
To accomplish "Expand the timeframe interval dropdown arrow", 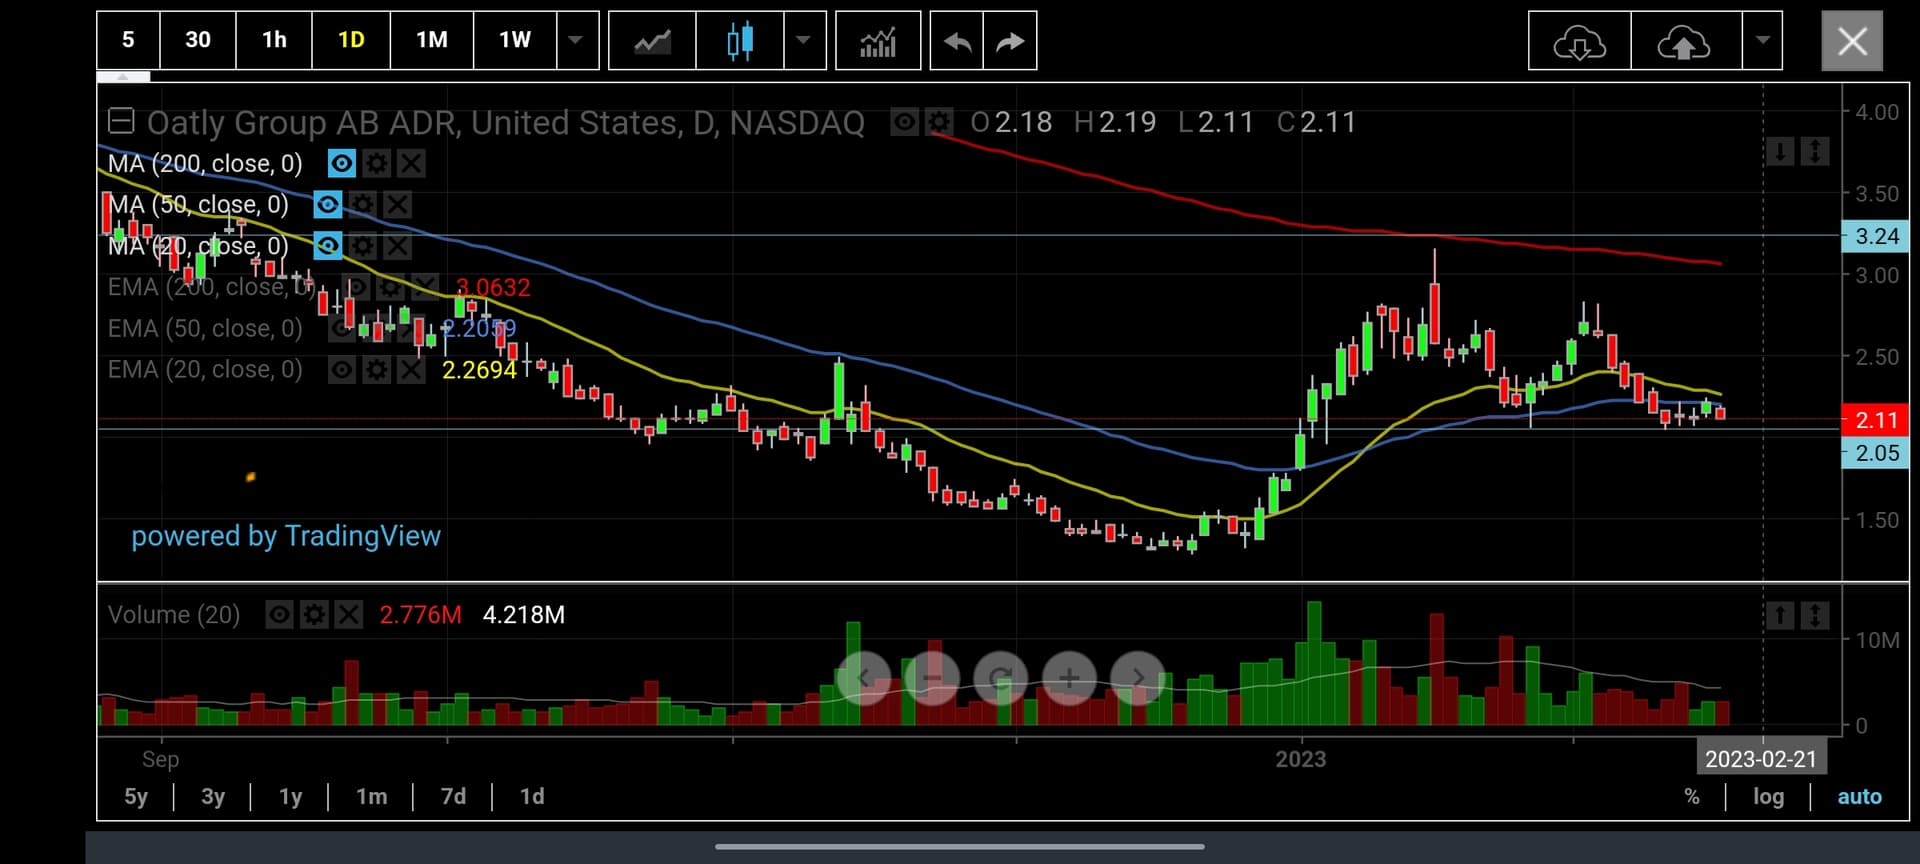I will 576,41.
